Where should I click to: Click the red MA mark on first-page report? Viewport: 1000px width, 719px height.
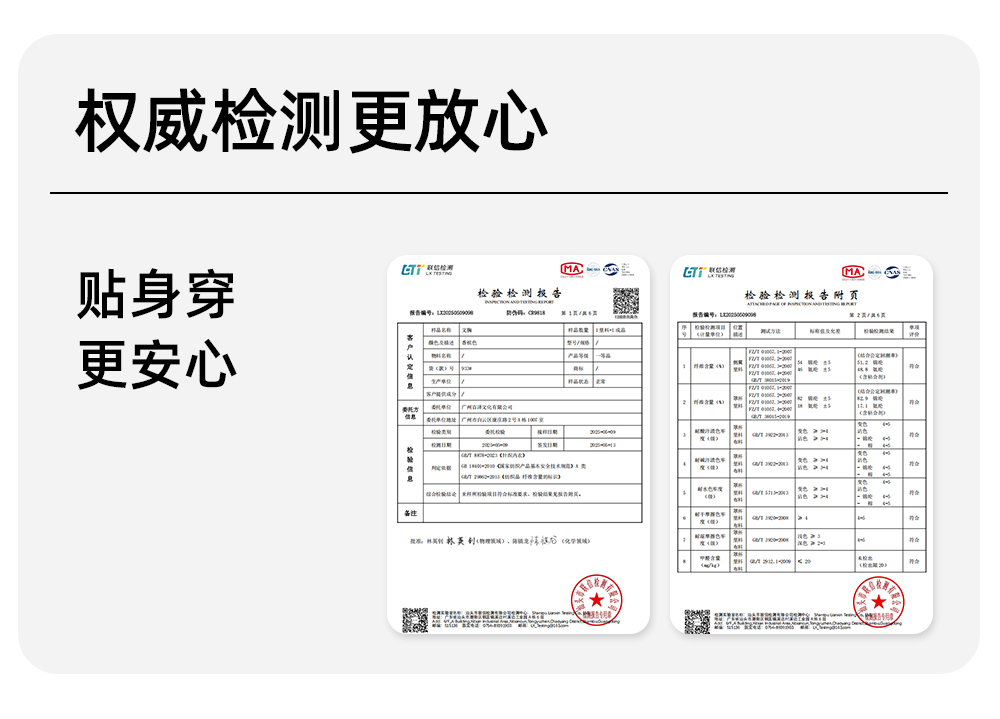(571, 269)
